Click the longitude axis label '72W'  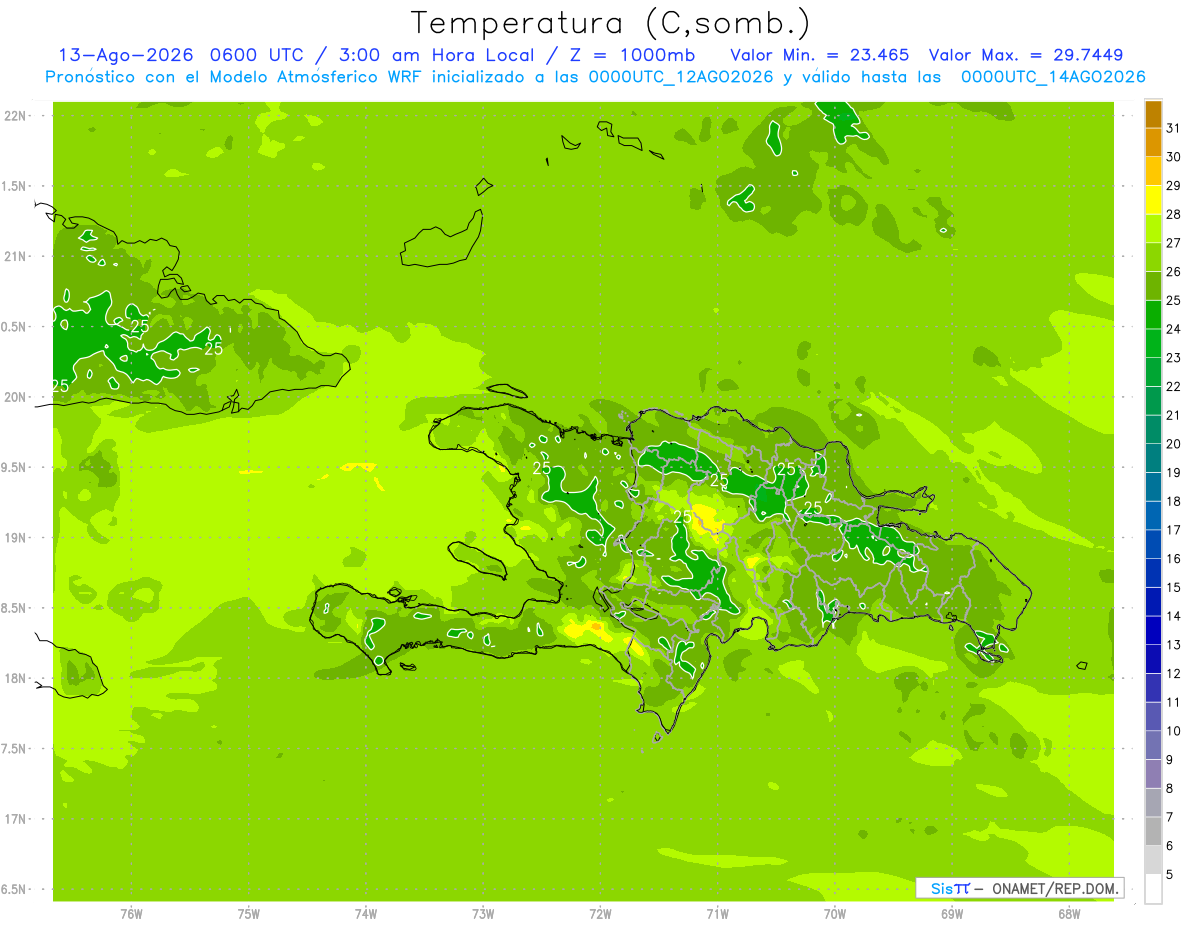click(601, 914)
